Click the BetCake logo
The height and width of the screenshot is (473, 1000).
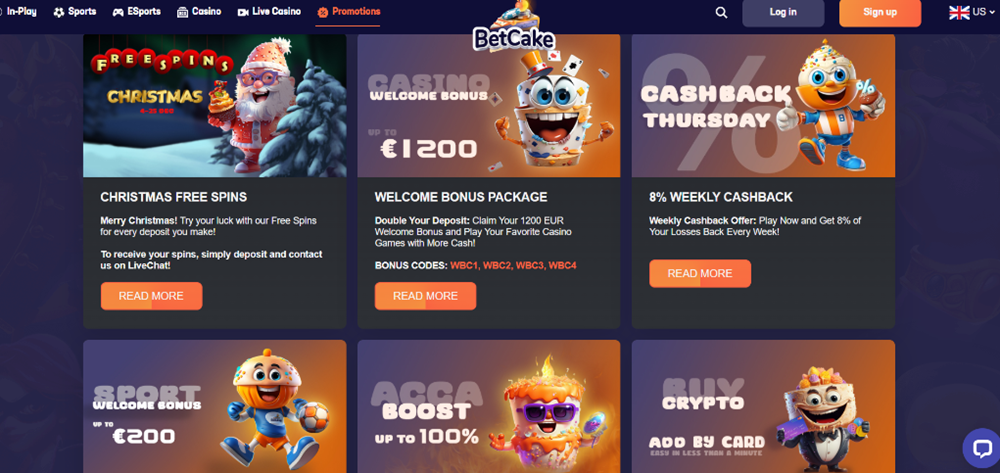point(513,29)
